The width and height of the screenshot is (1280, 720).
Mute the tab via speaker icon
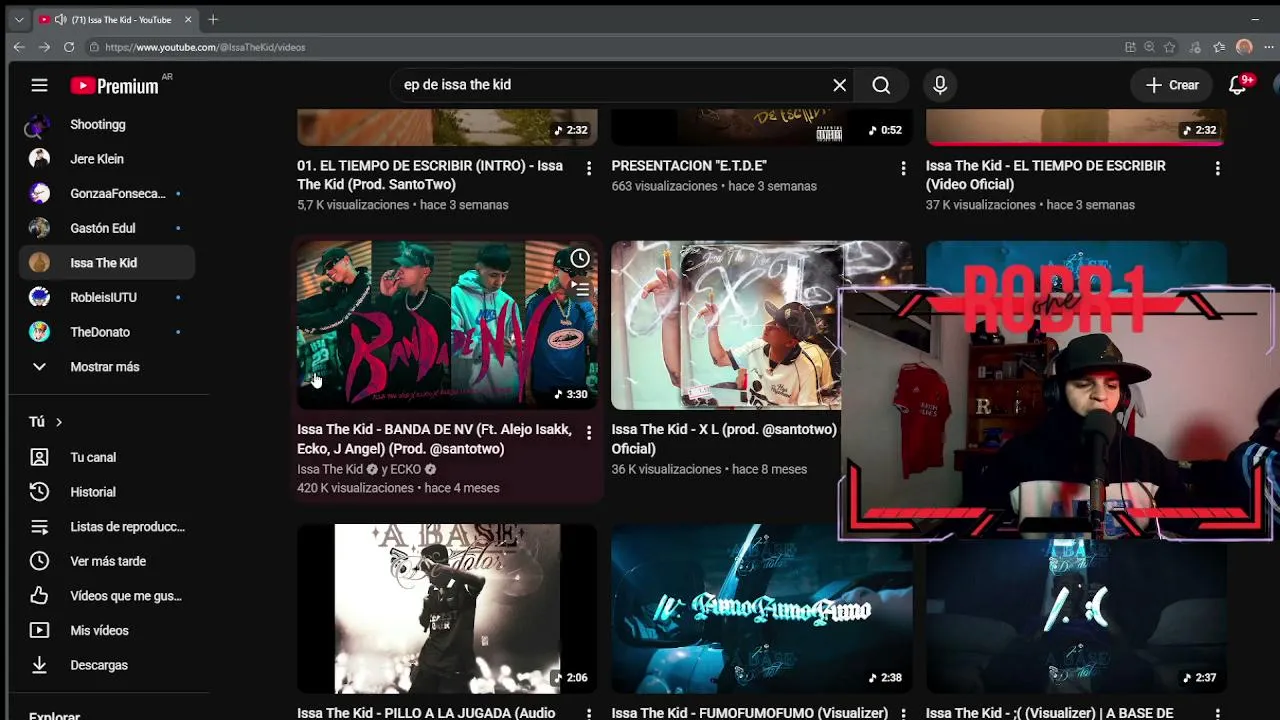tap(61, 19)
